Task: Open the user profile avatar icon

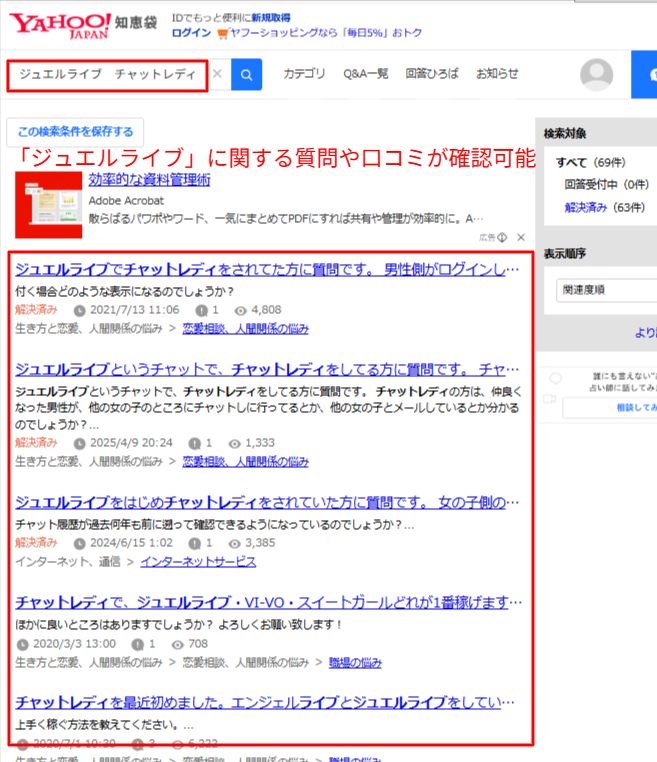Action: [596, 74]
